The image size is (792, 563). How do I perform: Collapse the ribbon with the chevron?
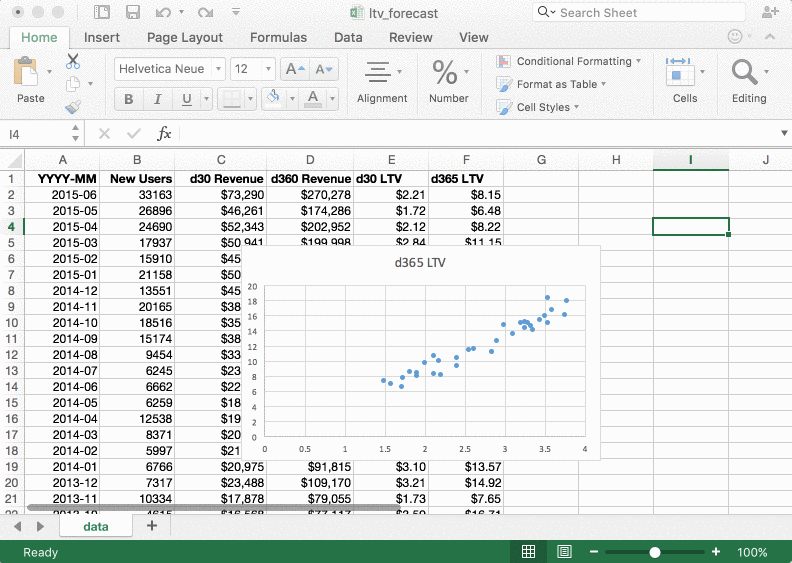pos(770,36)
